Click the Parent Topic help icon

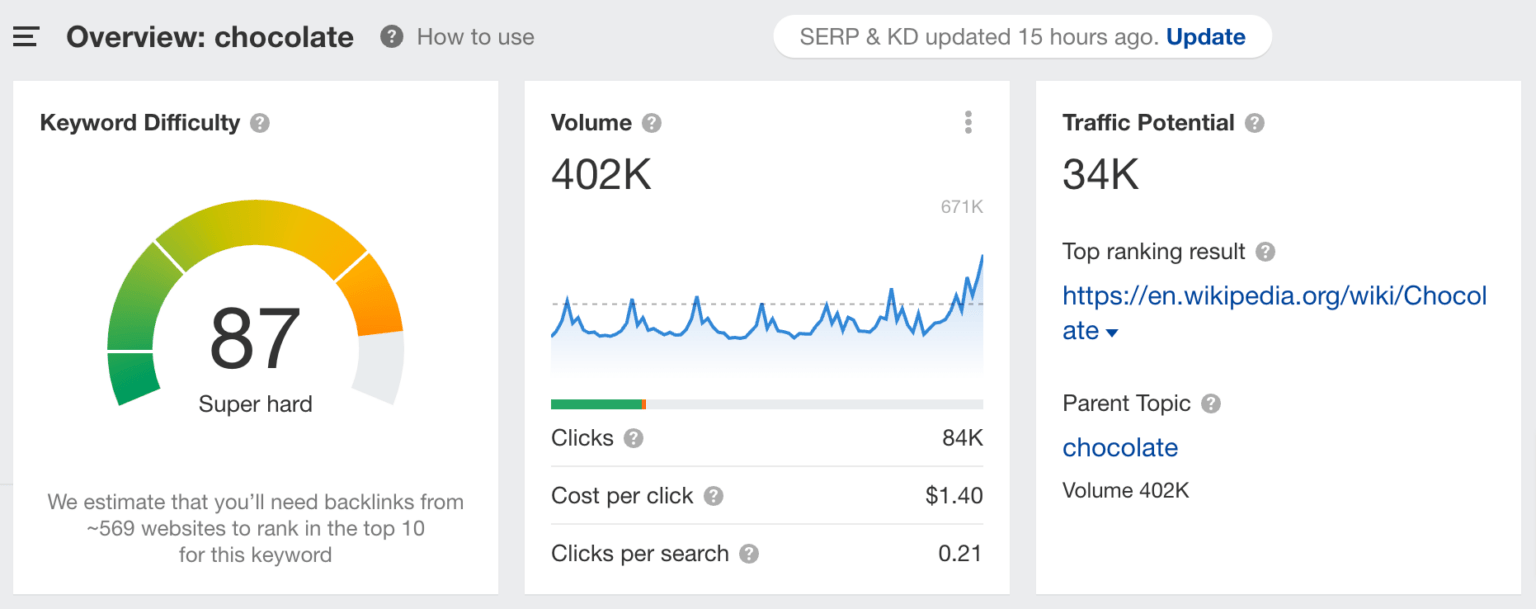click(x=1210, y=404)
